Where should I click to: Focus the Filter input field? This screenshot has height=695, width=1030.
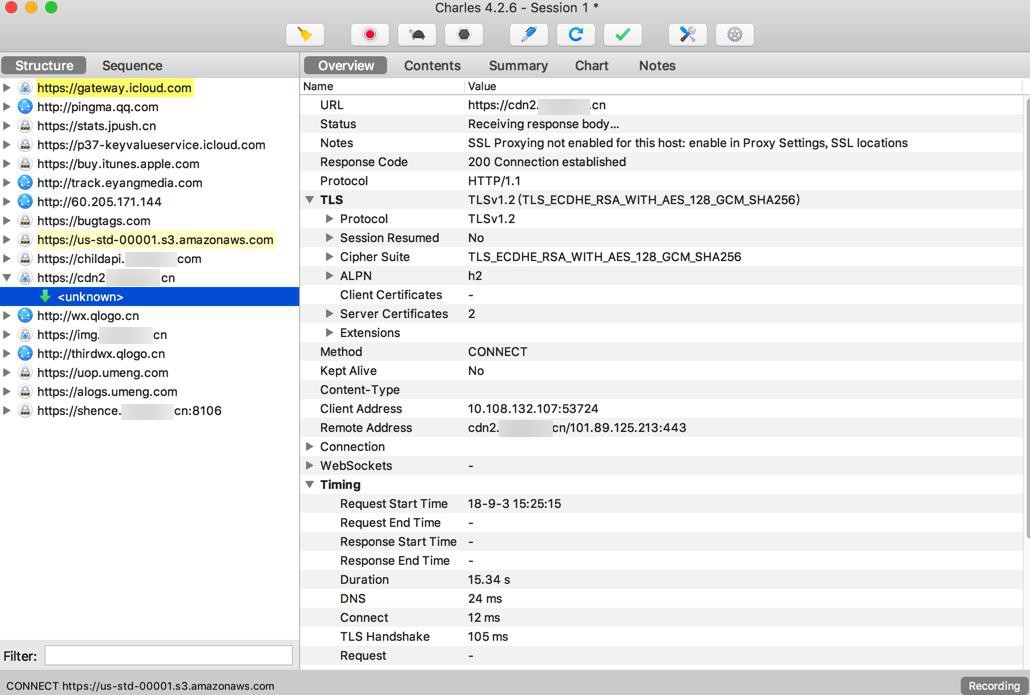click(x=168, y=656)
